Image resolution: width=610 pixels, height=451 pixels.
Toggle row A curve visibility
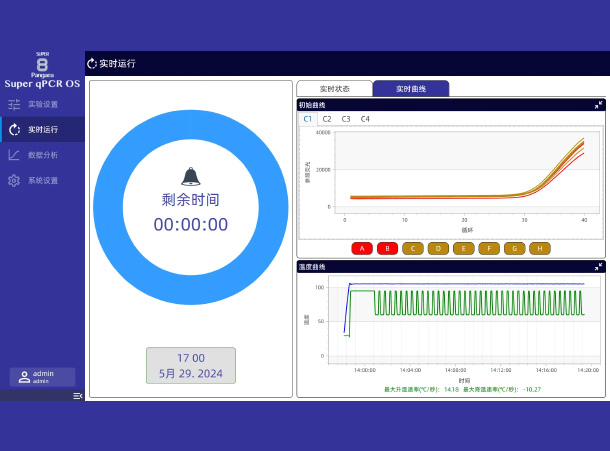362,248
